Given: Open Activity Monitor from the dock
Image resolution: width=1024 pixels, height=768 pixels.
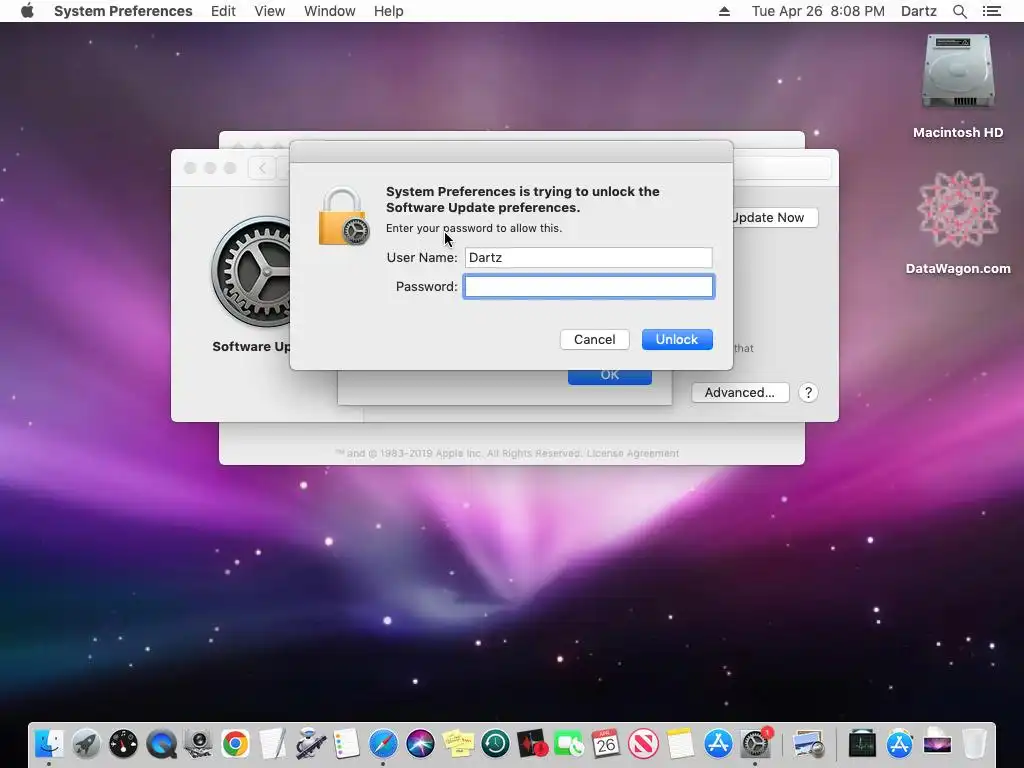Looking at the screenshot, I should [x=862, y=743].
